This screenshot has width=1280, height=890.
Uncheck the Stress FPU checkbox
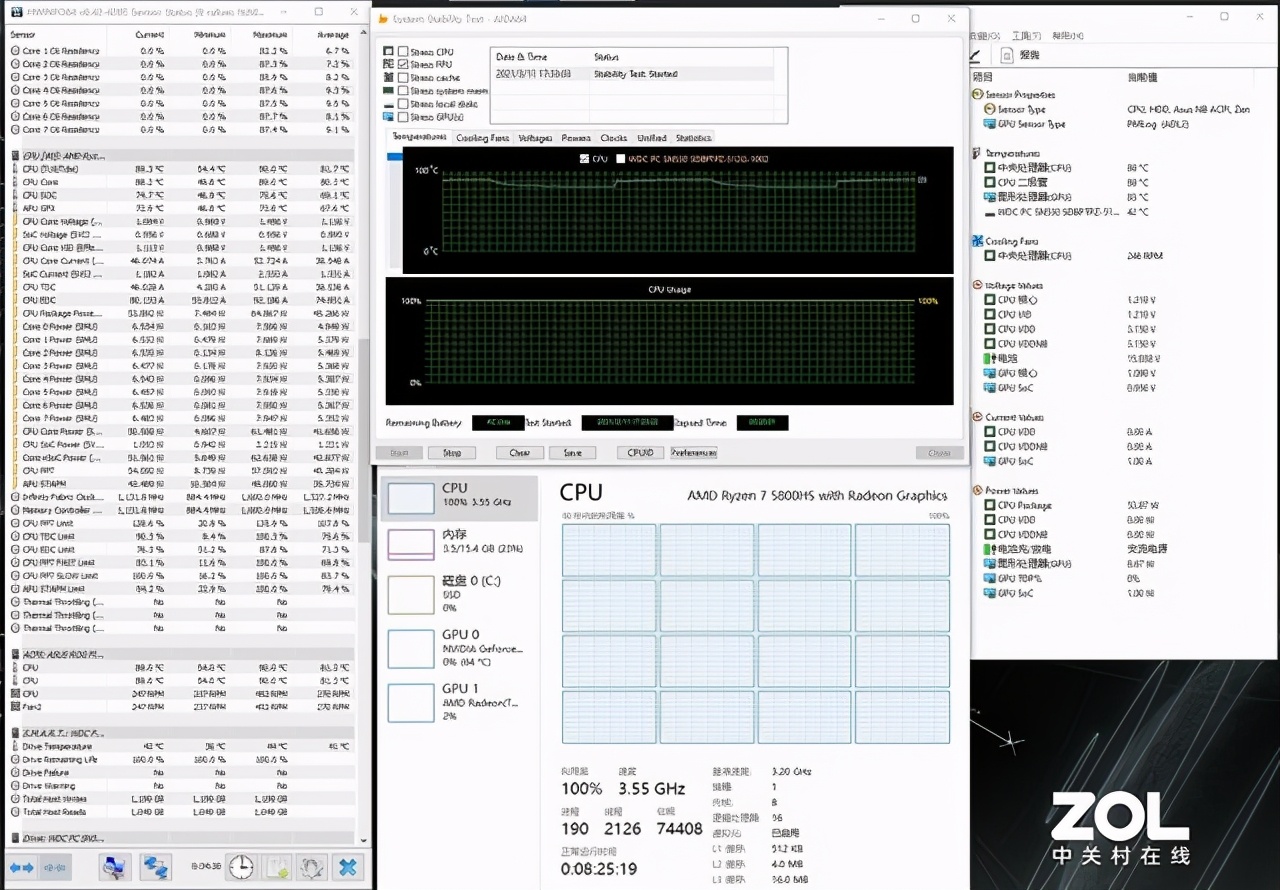click(402, 64)
